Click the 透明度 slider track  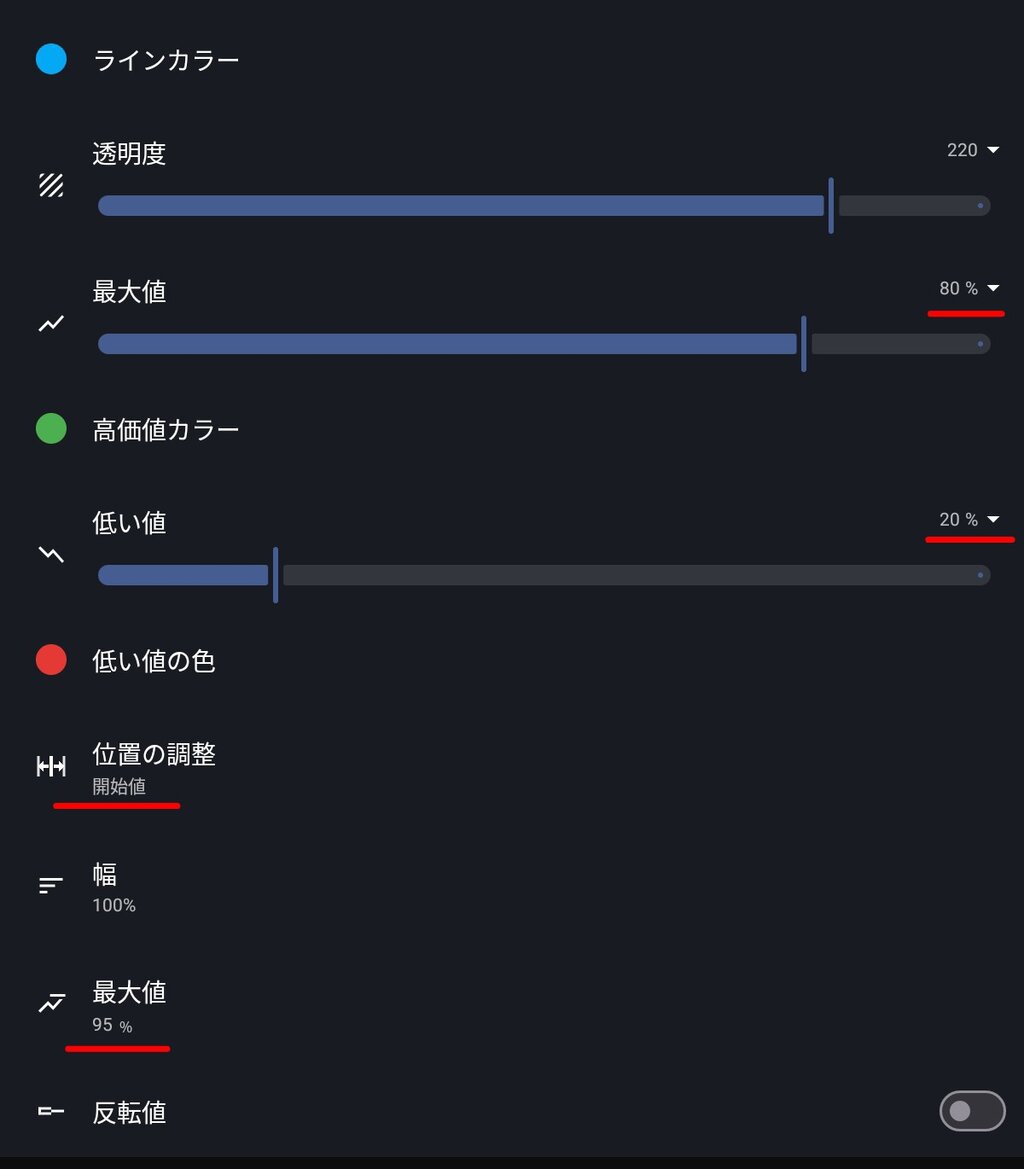tap(544, 206)
